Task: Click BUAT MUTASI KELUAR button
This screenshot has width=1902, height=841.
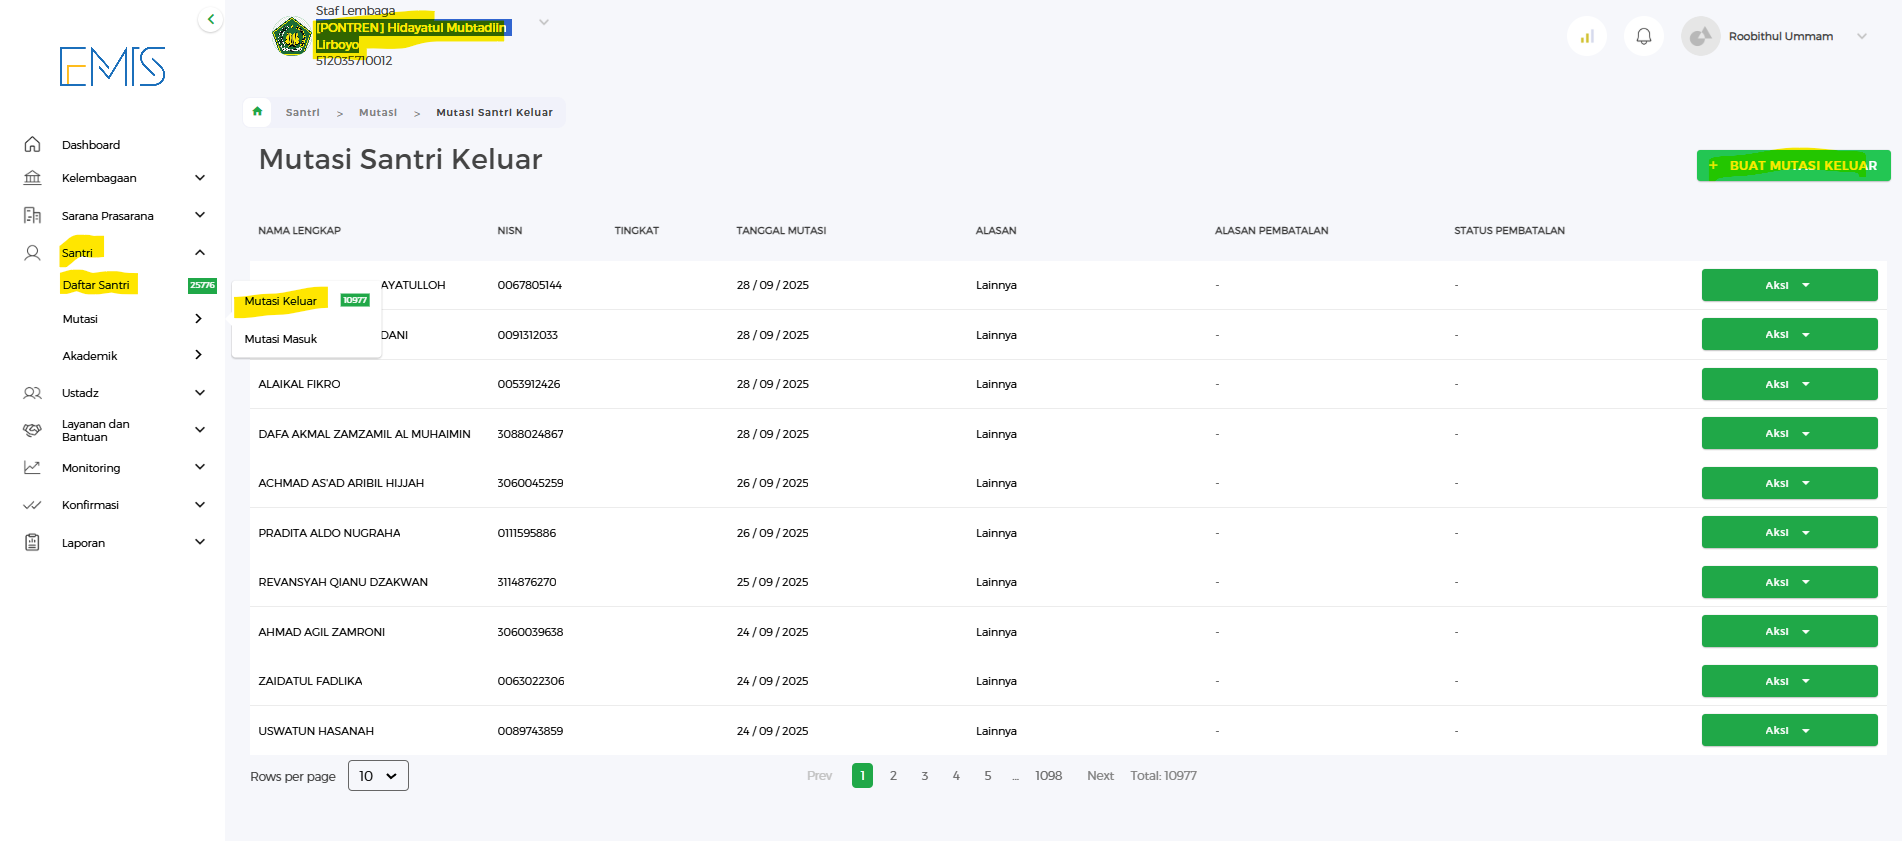Action: tap(1792, 166)
